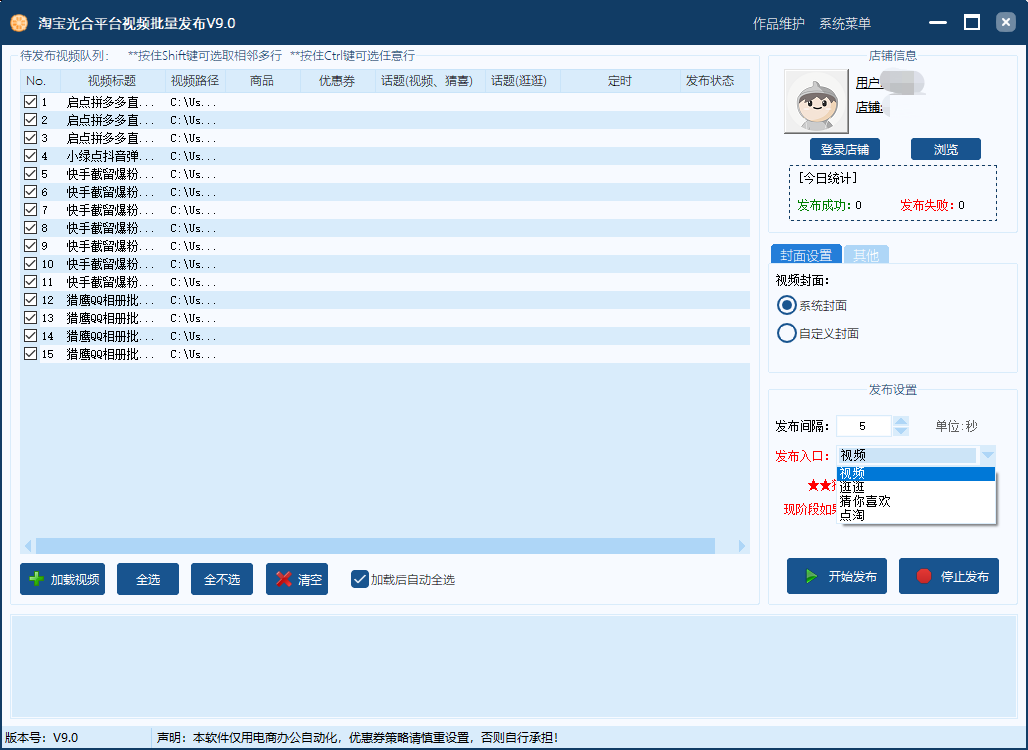Click the horizontal scrollbar thumb under the queue
This screenshot has width=1028, height=750.
click(375, 545)
